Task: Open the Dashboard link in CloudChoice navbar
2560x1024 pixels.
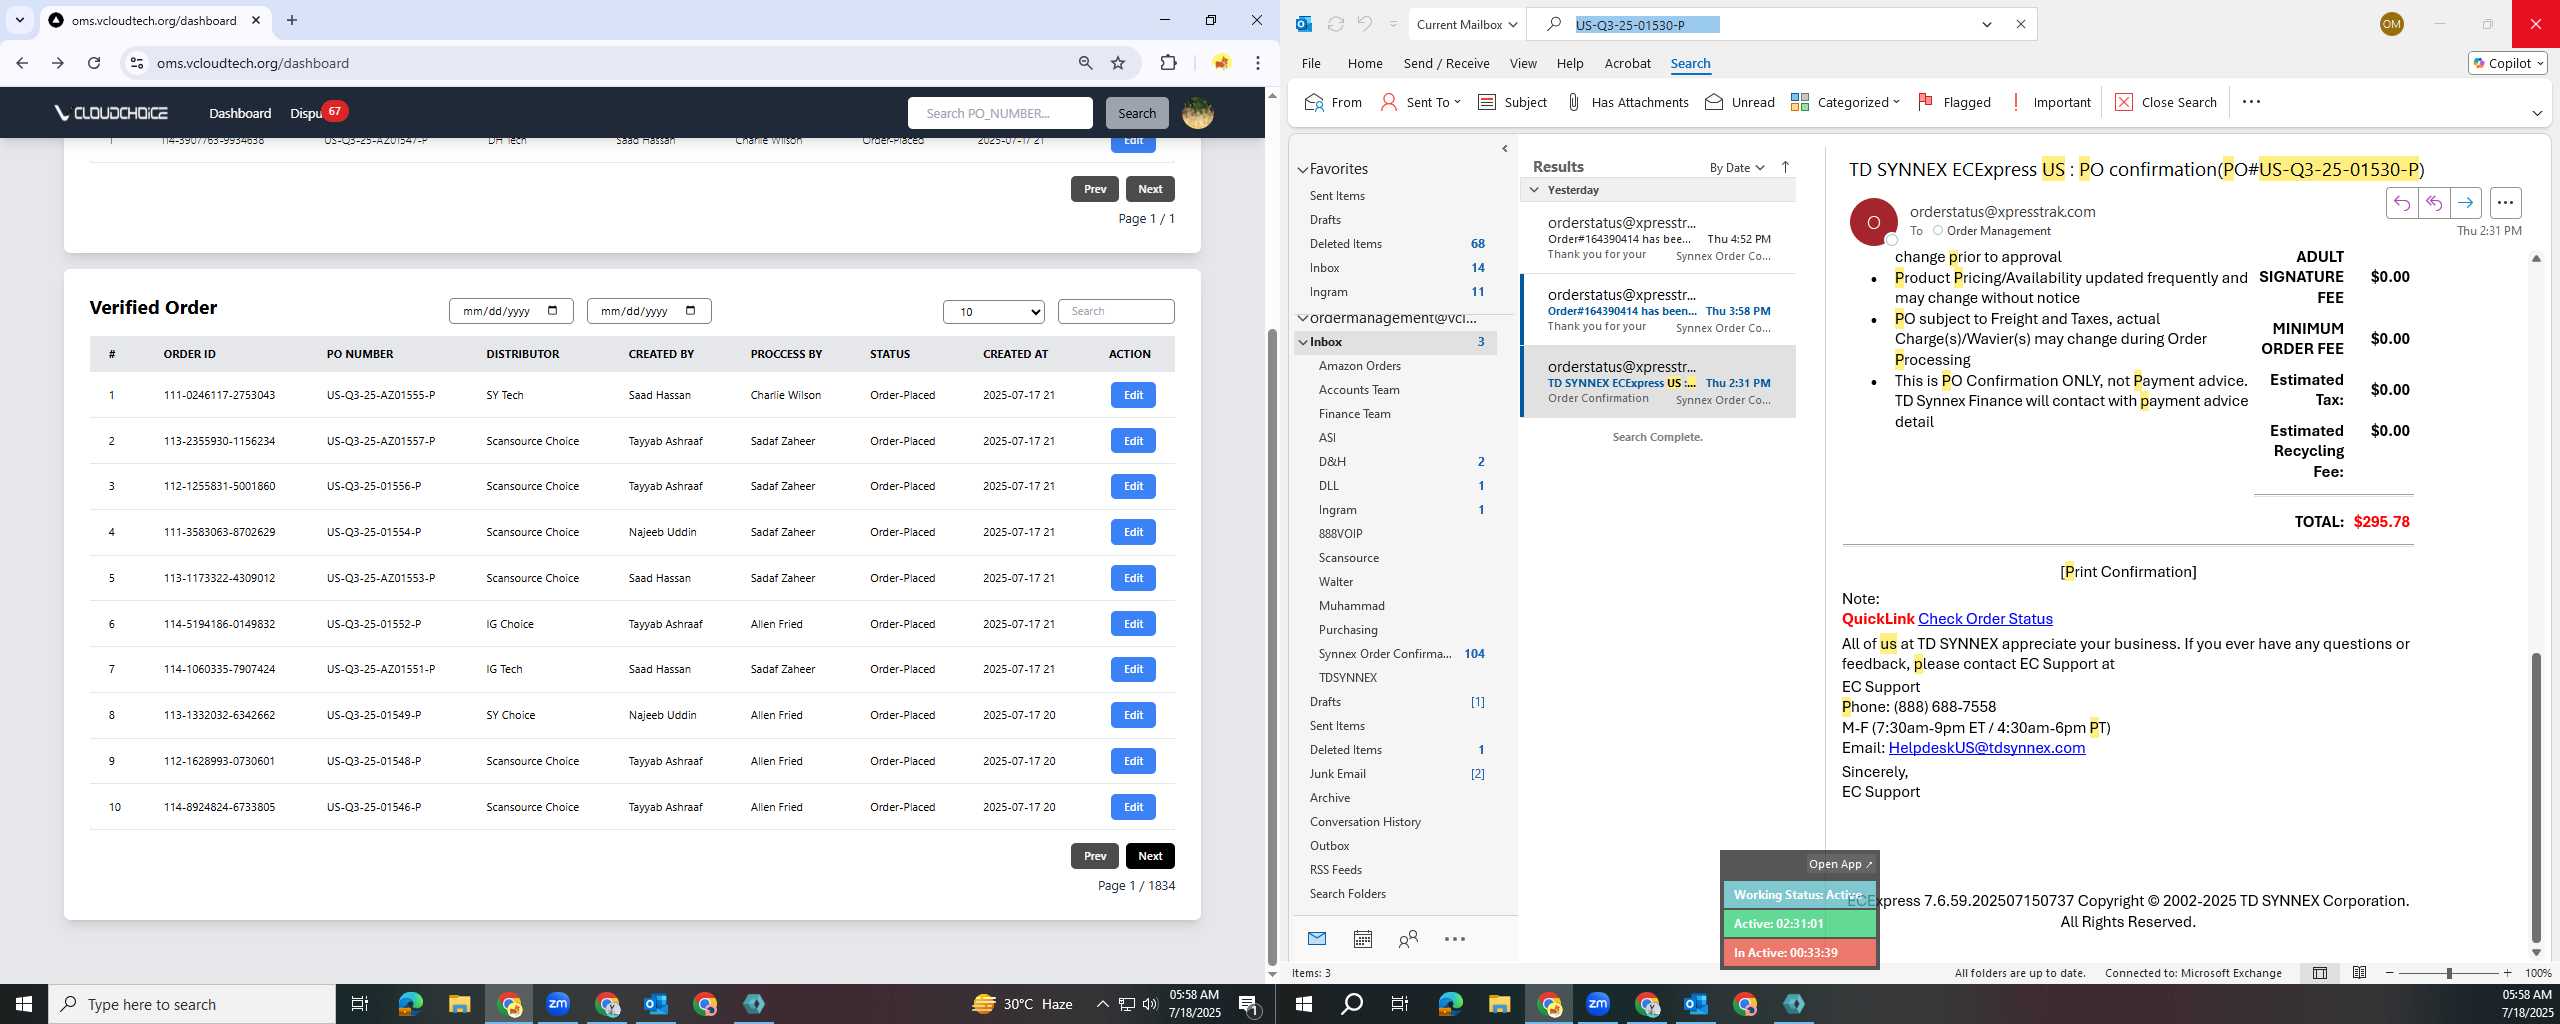Action: [240, 113]
